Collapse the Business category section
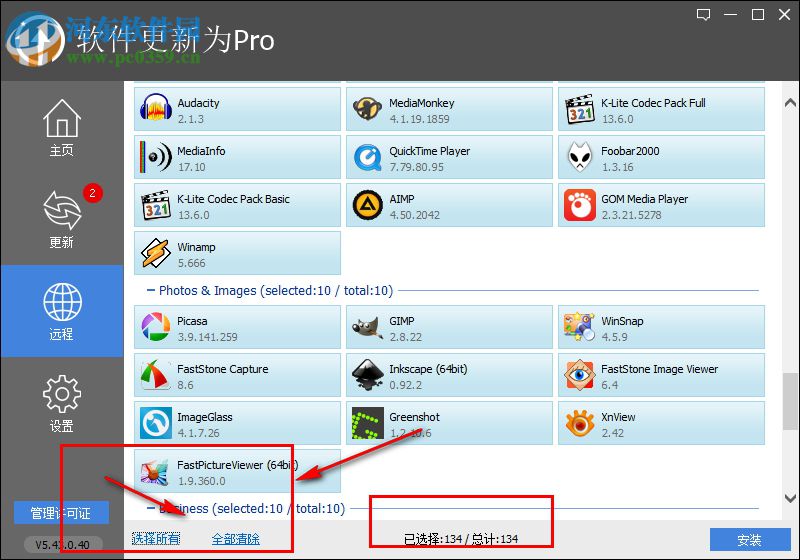The width and height of the screenshot is (800, 560). click(151, 508)
